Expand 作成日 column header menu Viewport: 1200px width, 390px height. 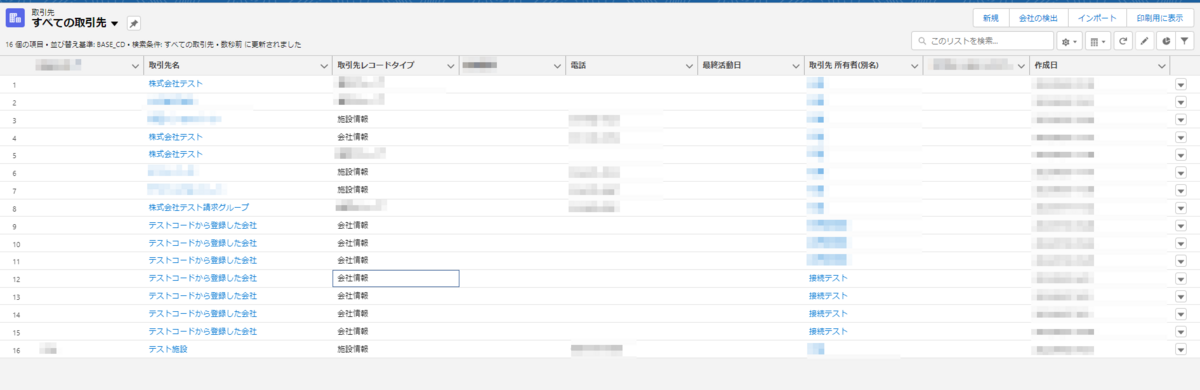click(1162, 65)
